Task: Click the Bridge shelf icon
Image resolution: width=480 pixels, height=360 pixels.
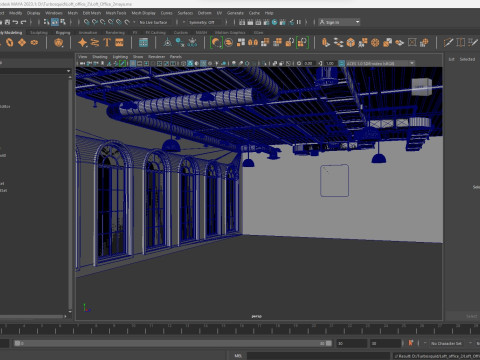Action: click(338, 43)
